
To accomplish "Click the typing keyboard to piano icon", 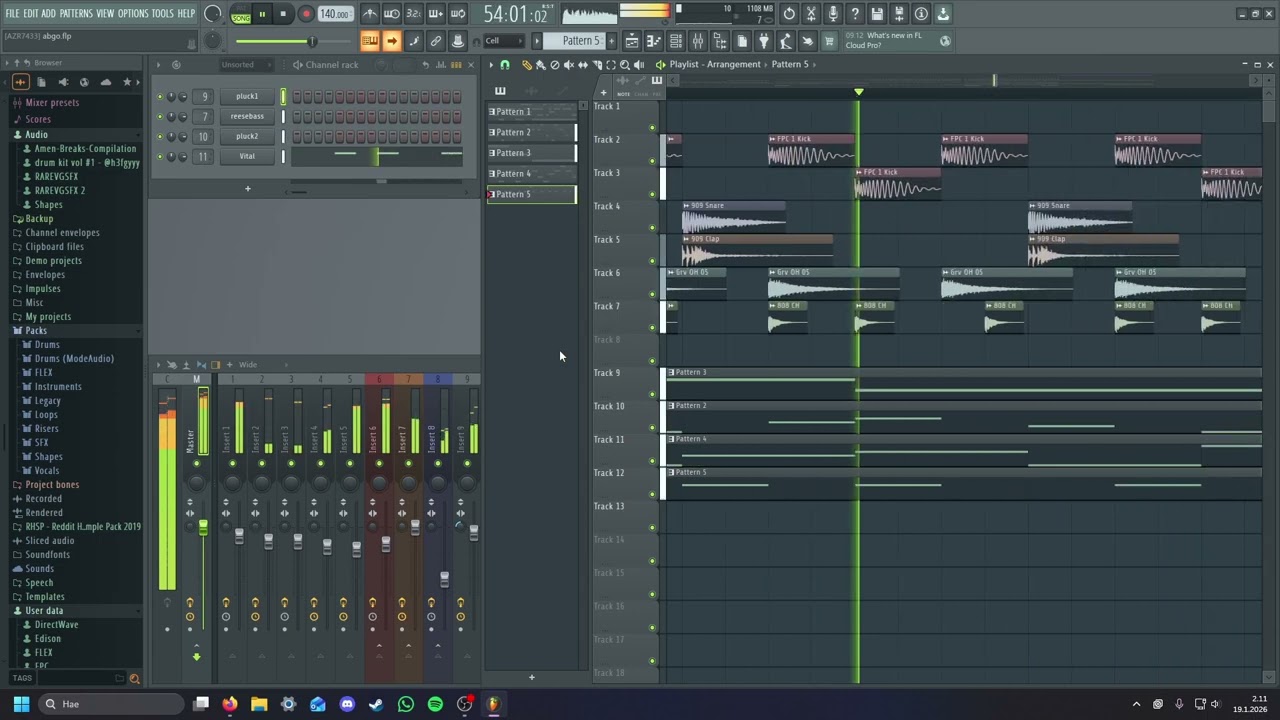I will tap(370, 41).
